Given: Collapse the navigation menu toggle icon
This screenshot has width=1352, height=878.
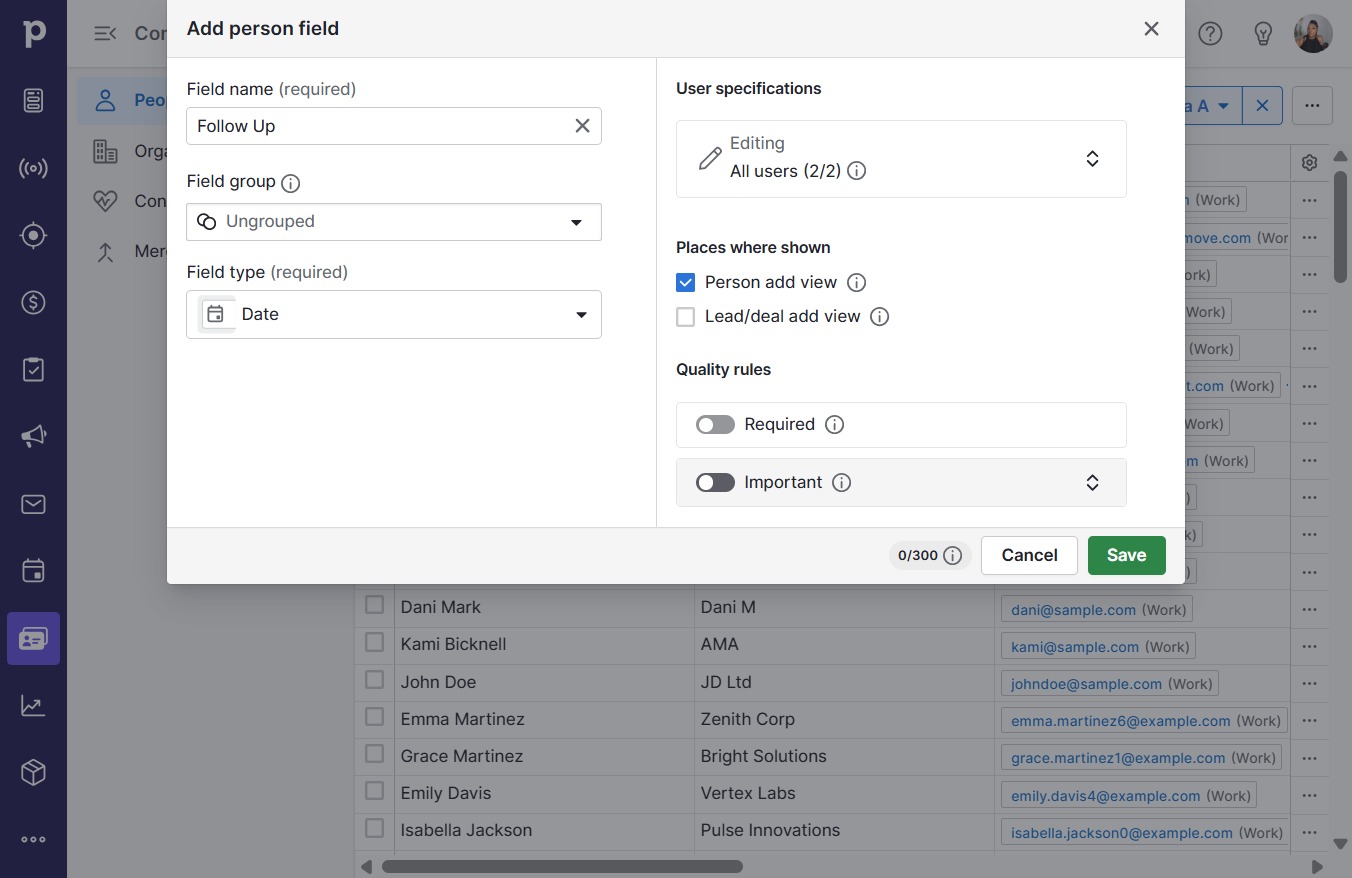Looking at the screenshot, I should (105, 33).
